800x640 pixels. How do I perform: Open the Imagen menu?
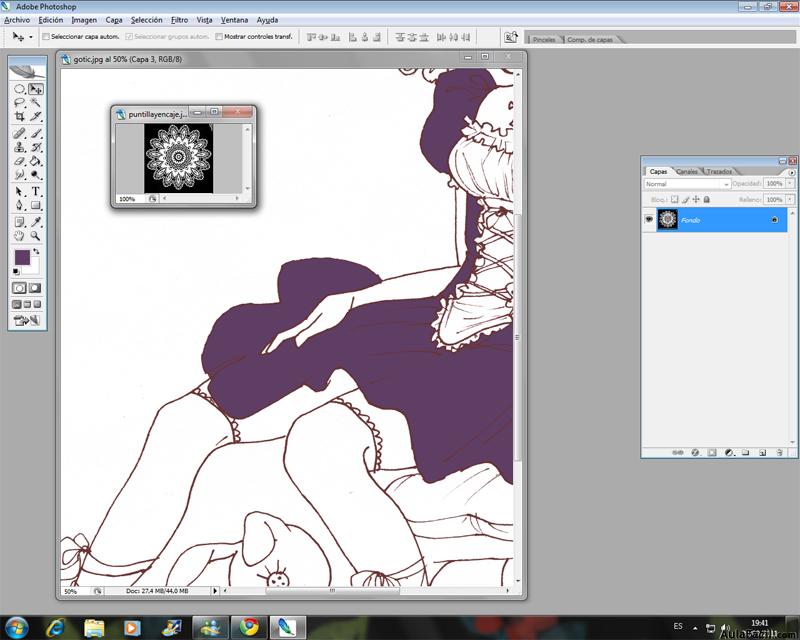pyautogui.click(x=84, y=20)
